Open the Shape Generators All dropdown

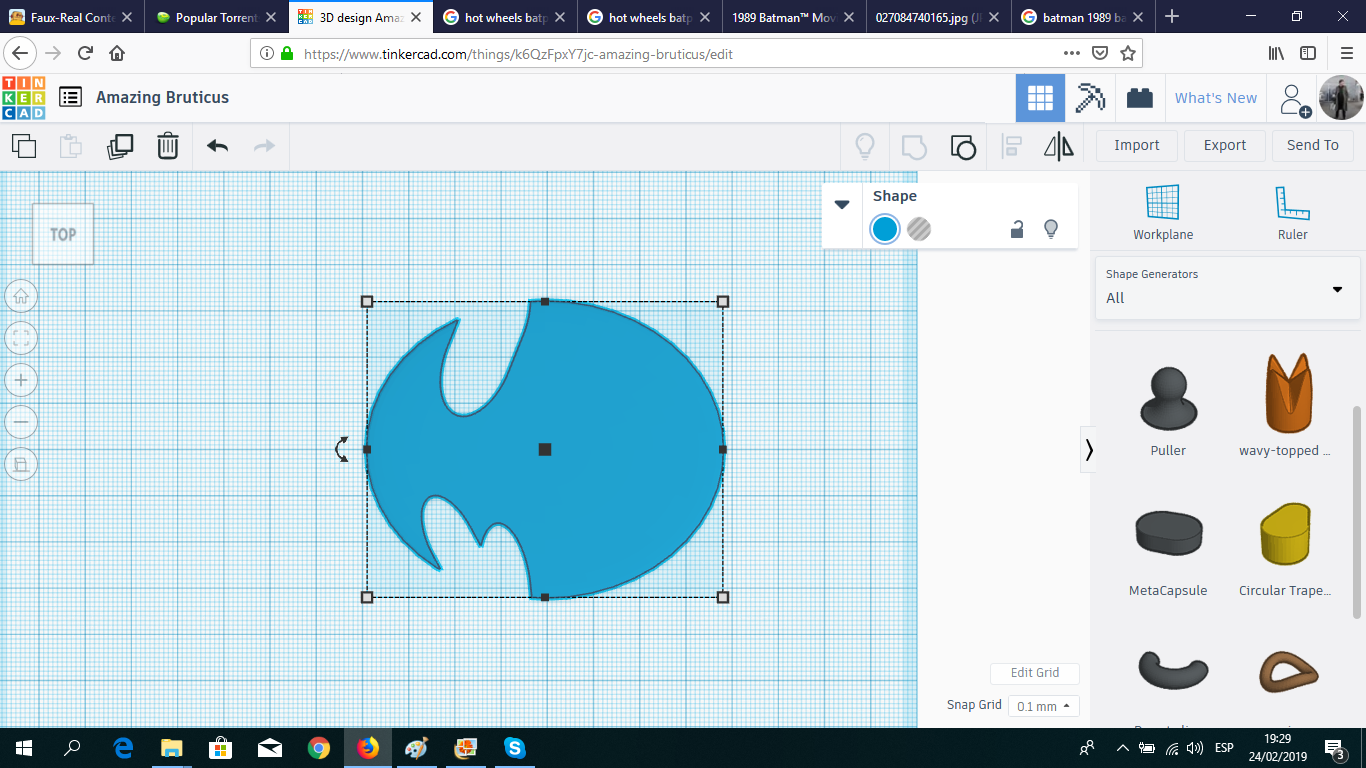pos(1227,288)
